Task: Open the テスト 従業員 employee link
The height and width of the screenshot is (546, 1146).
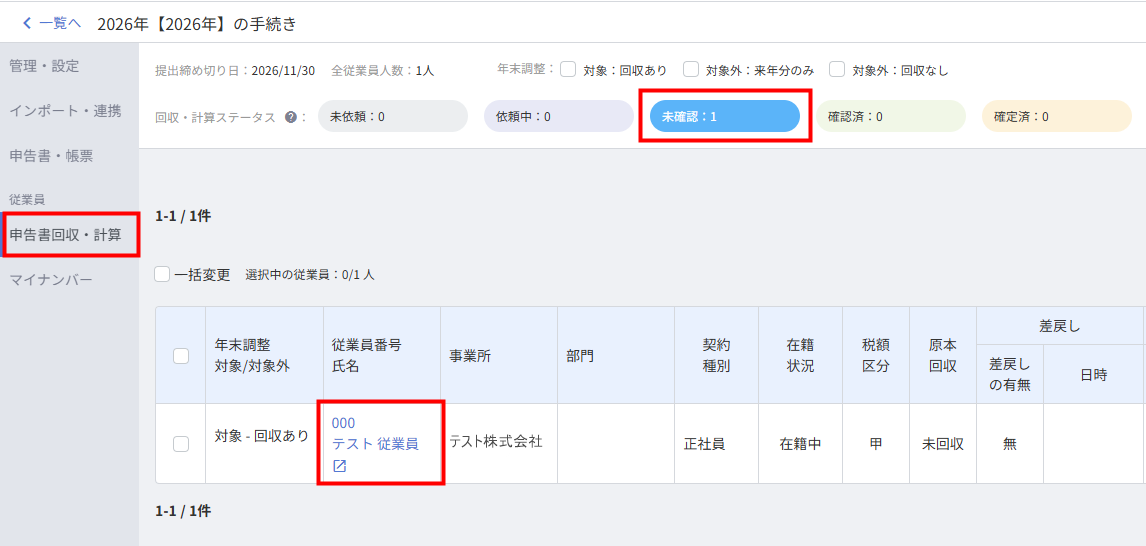Action: click(375, 444)
